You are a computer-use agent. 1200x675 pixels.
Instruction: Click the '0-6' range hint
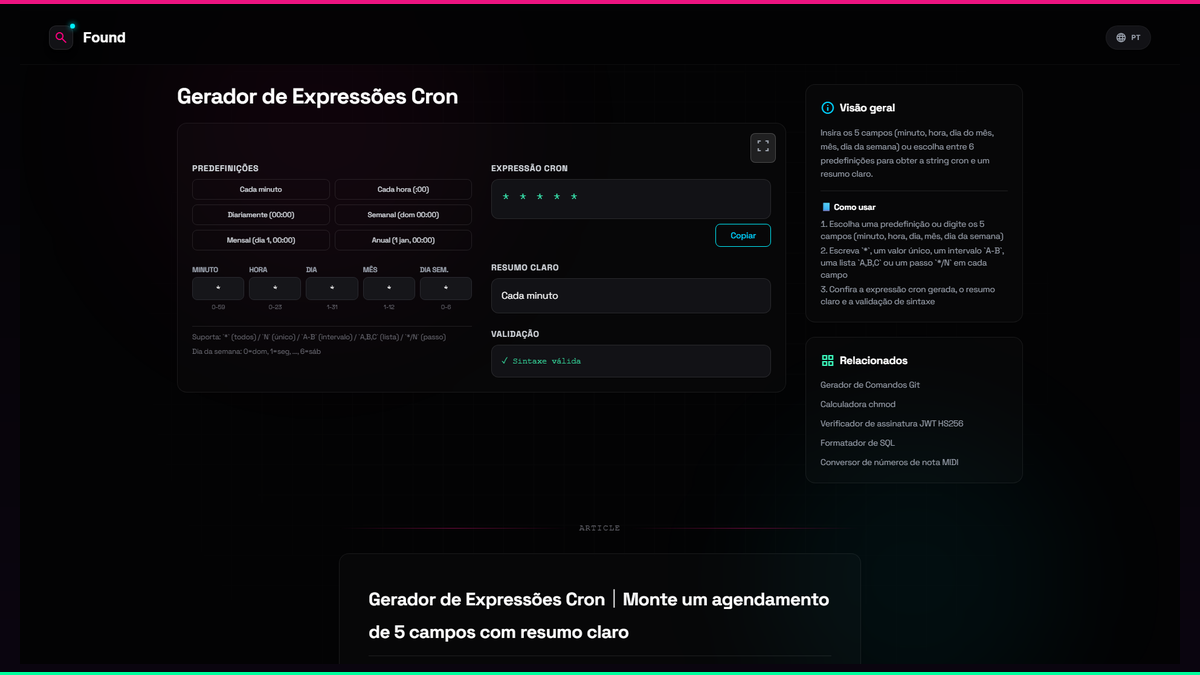click(x=446, y=307)
